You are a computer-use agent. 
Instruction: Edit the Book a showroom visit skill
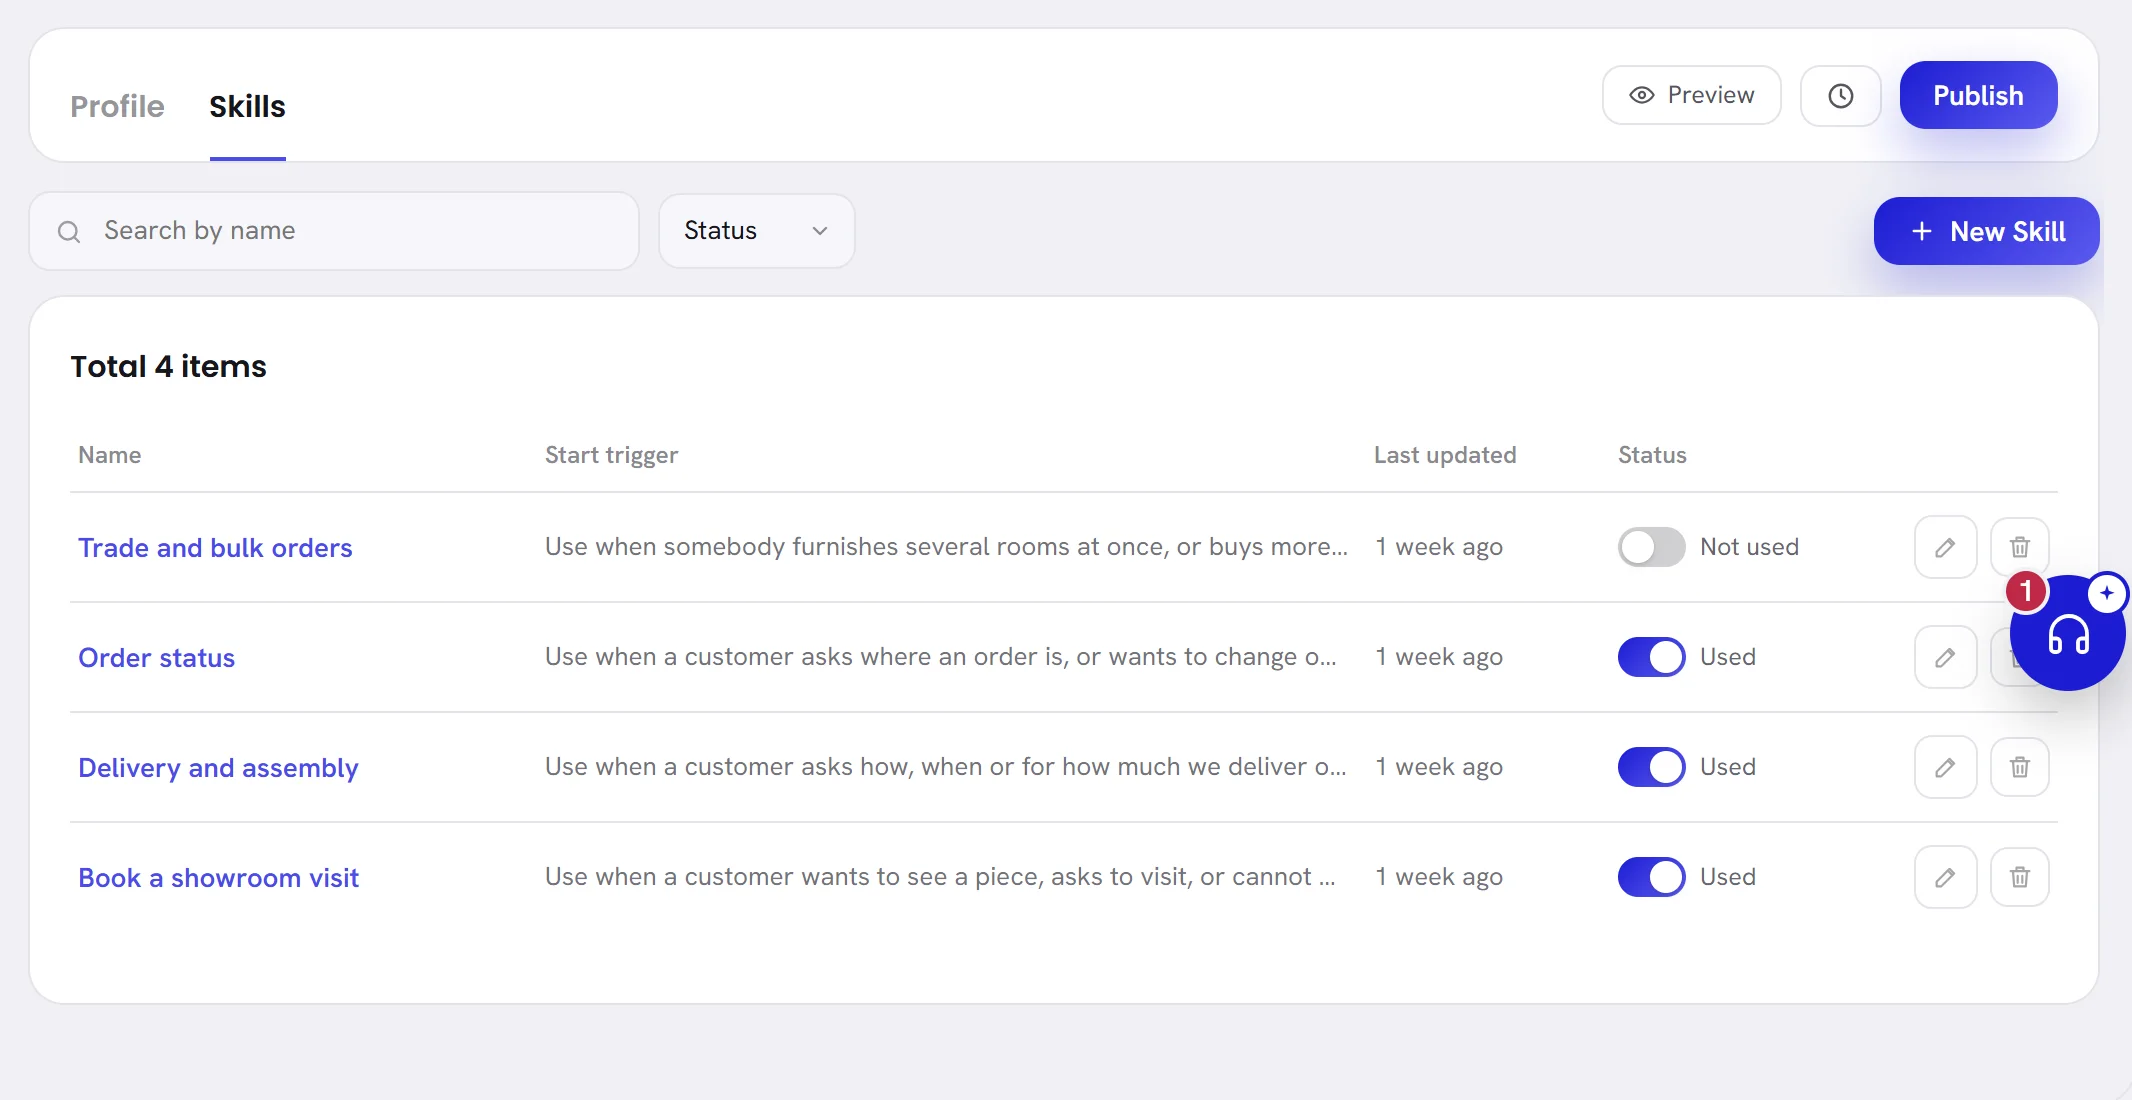click(x=1945, y=877)
